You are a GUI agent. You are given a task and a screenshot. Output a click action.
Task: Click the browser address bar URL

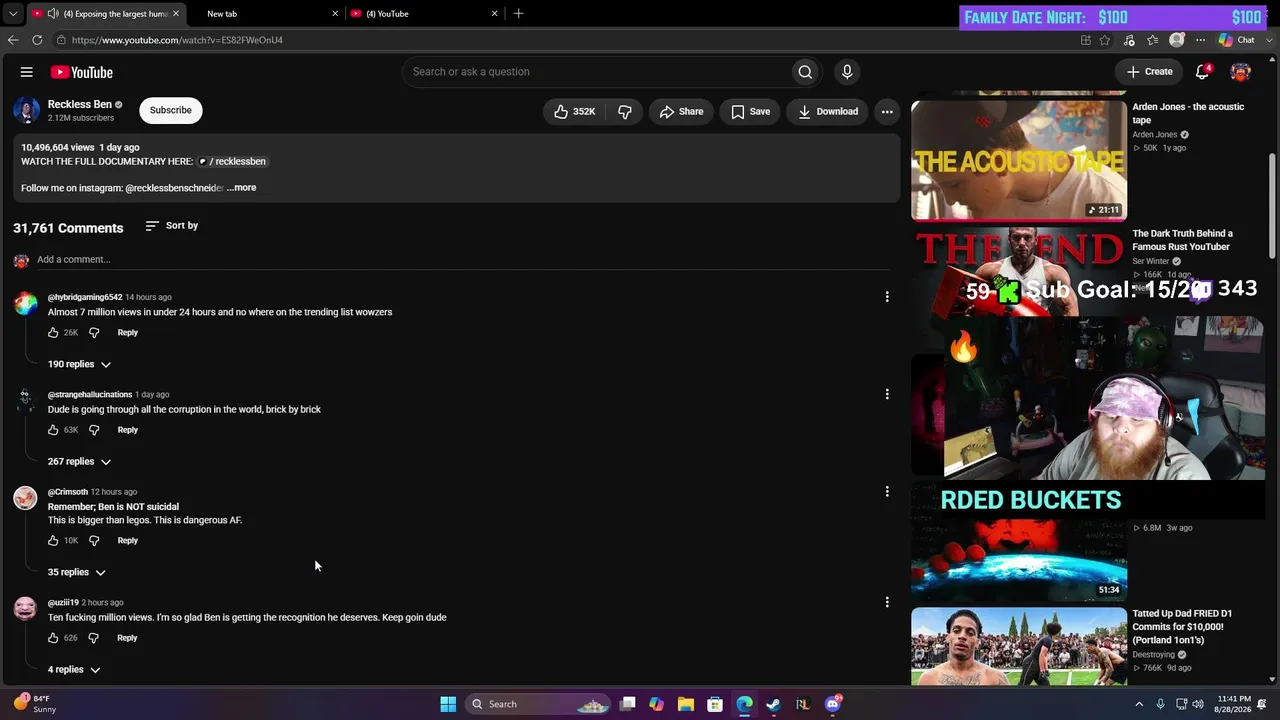pos(177,40)
